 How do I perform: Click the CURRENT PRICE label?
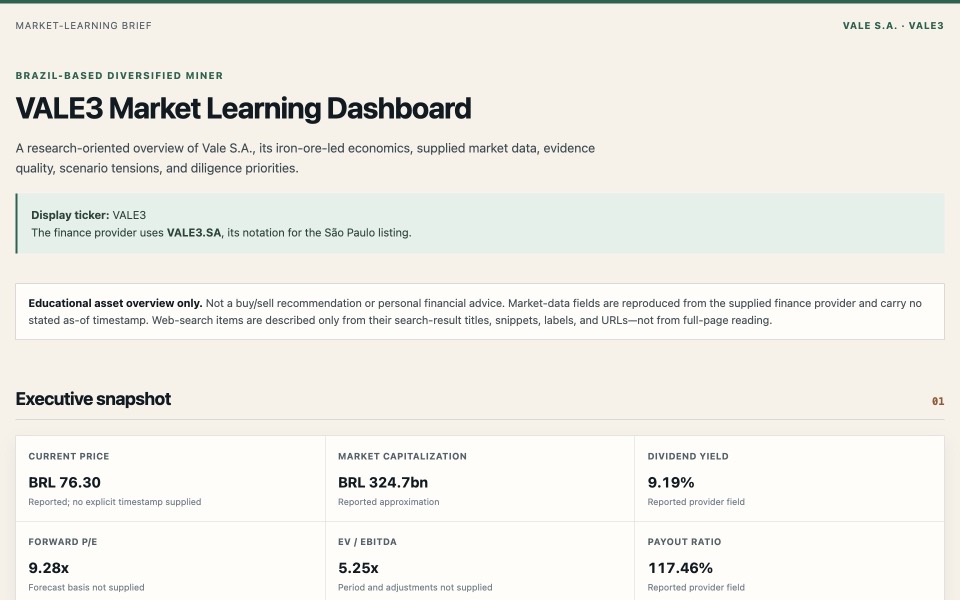click(x=69, y=456)
